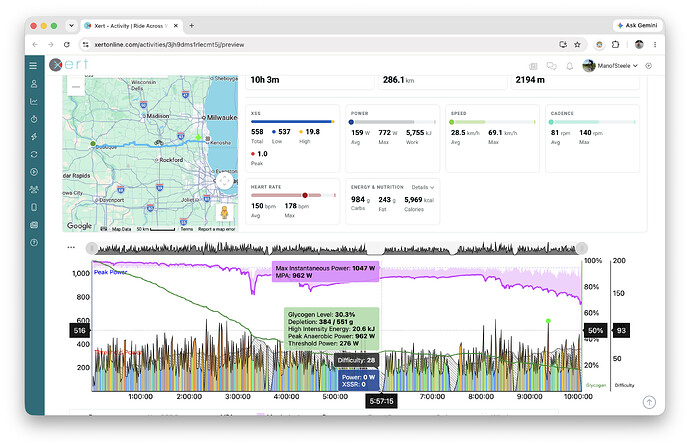Image resolution: width=690 pixels, height=448 pixels.
Task: Zoom out the map with minus button
Action: [x=76, y=87]
